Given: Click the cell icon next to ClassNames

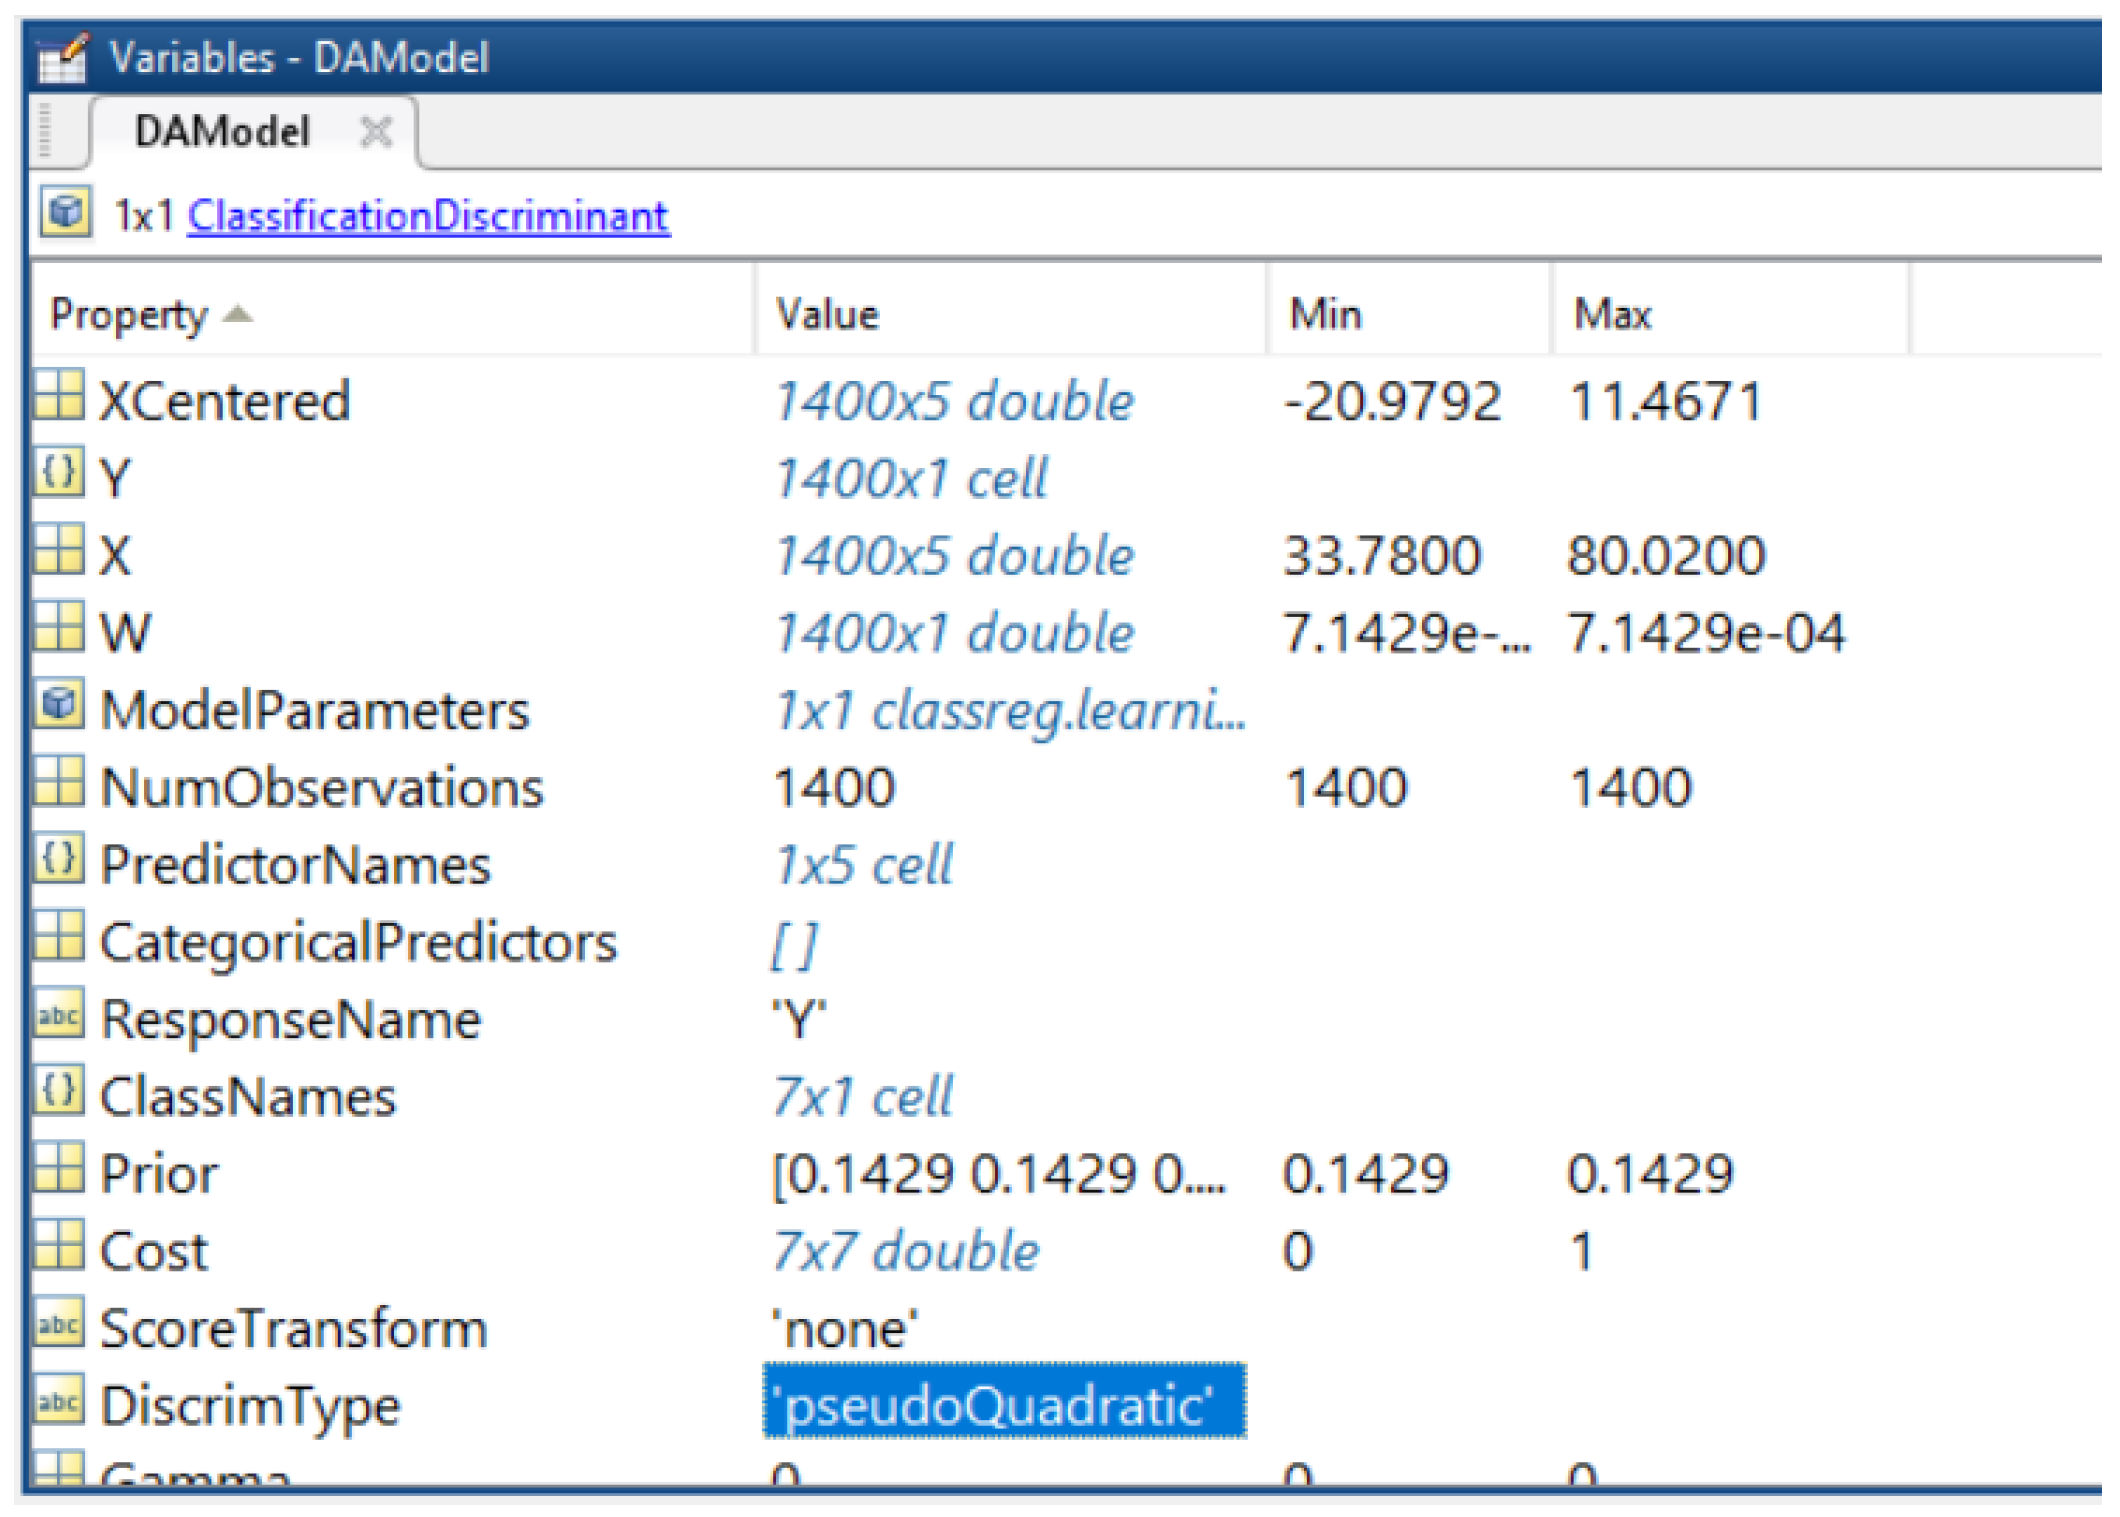Looking at the screenshot, I should (59, 1091).
